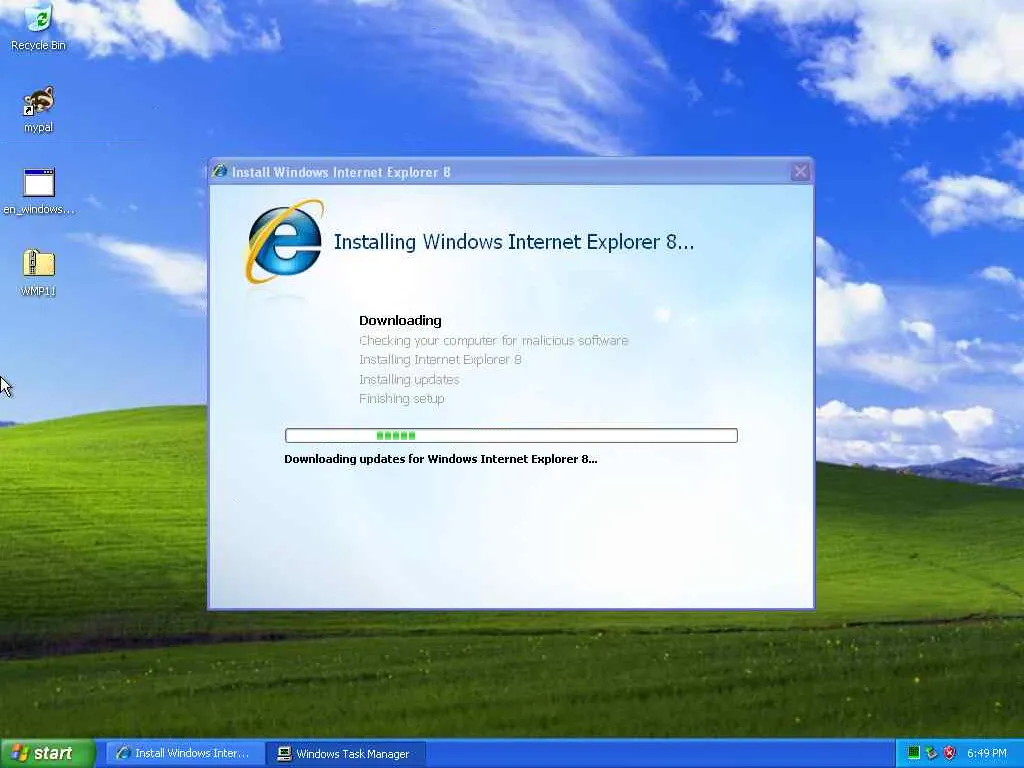This screenshot has width=1024, height=768.
Task: Close the Install Windows Internet Explorer 8 dialog
Action: click(800, 172)
